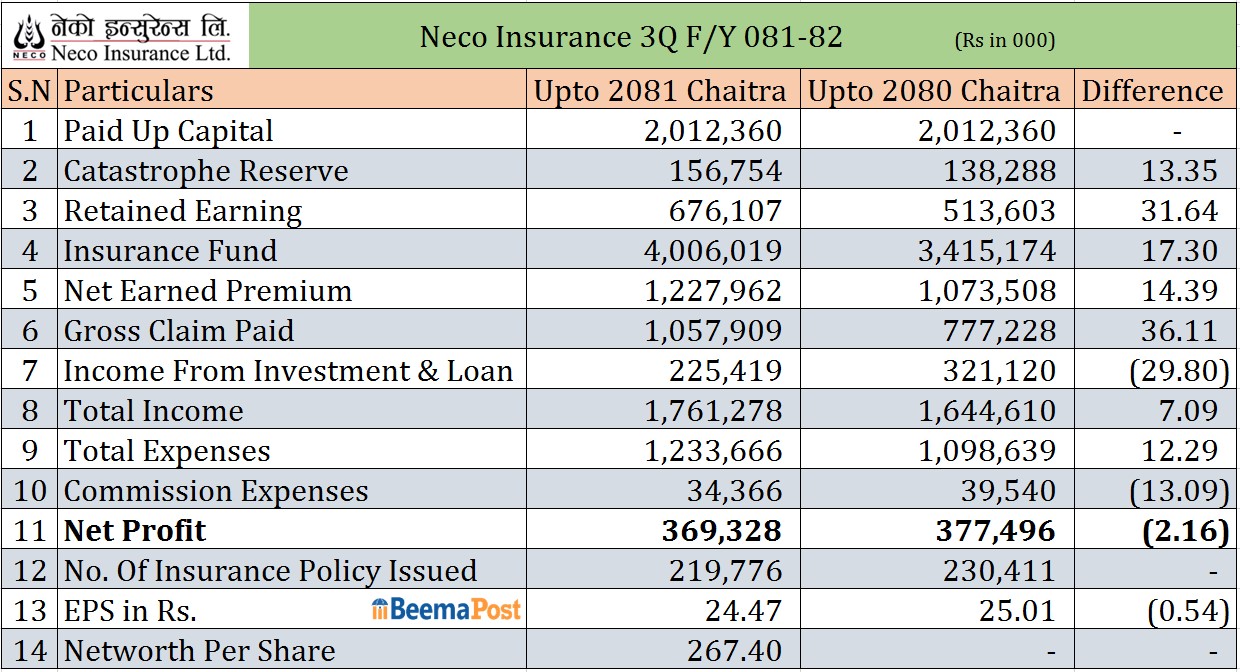Click the '(Rs in 000)' unit note
This screenshot has width=1240, height=672.
click(x=1004, y=40)
